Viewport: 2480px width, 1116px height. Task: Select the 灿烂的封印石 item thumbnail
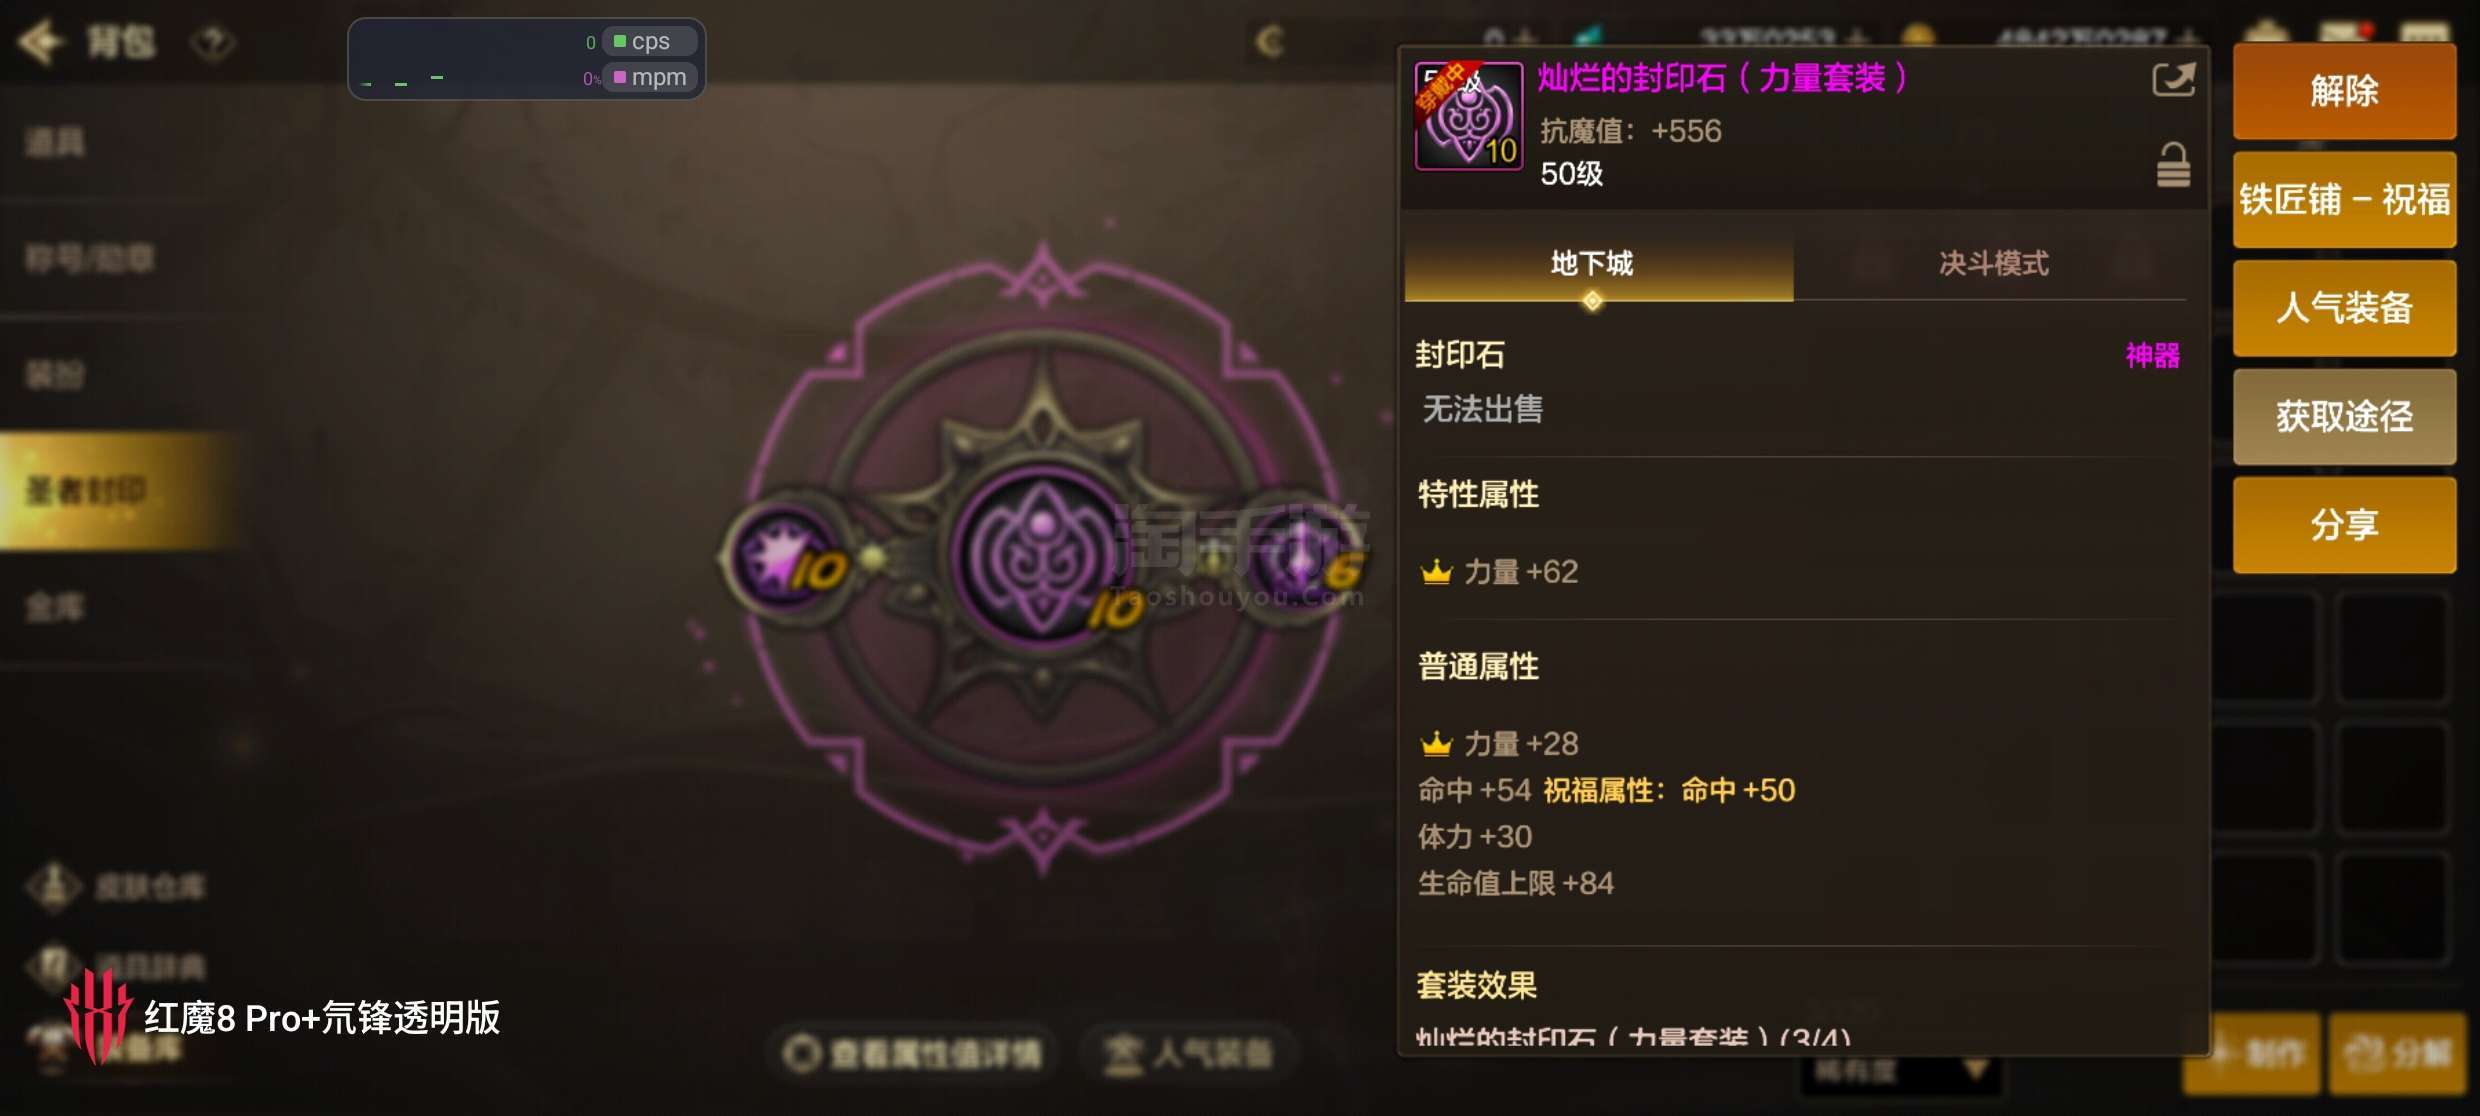1469,116
